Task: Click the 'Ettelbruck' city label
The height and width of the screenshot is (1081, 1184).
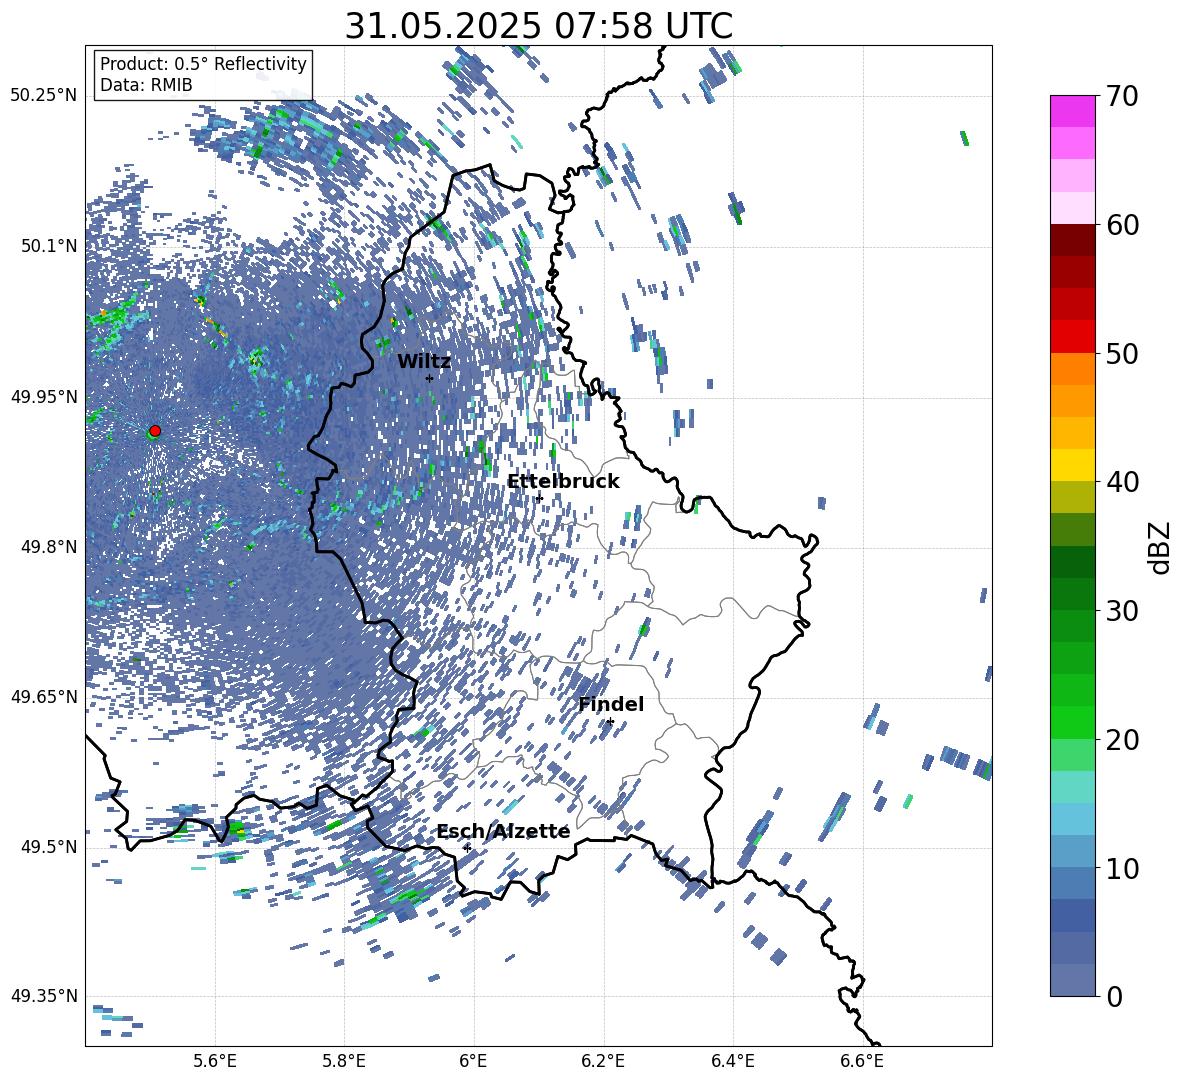Action: tap(563, 482)
